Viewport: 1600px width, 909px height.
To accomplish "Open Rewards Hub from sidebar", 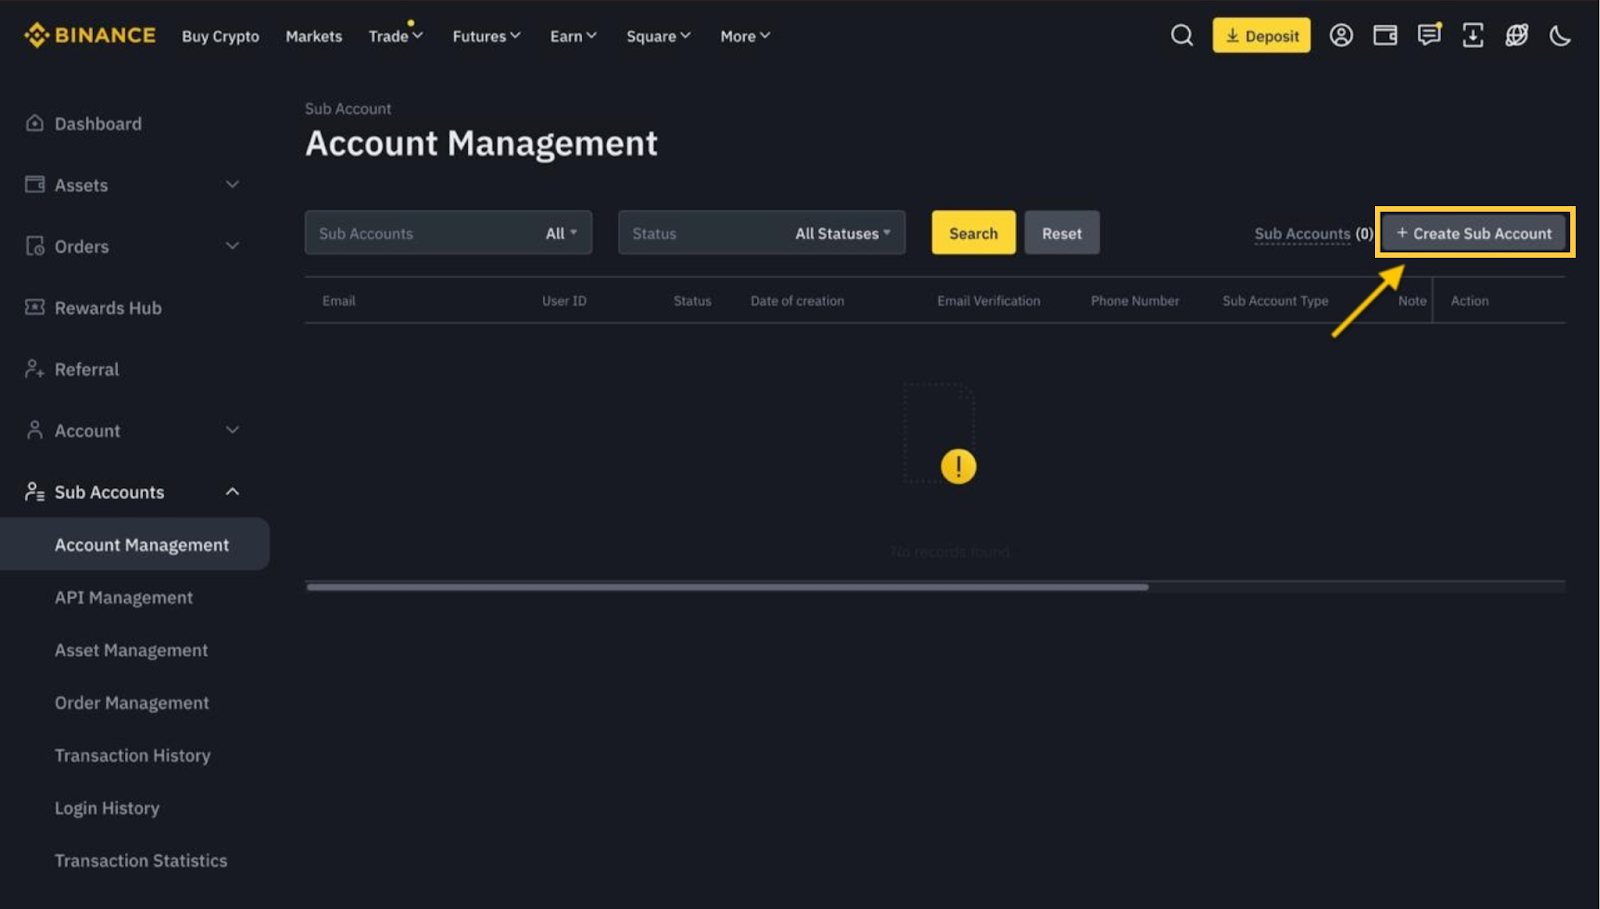I will [108, 308].
